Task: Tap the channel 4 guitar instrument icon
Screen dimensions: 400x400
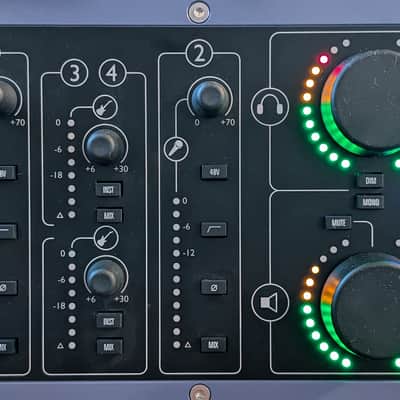Action: pyautogui.click(x=106, y=238)
